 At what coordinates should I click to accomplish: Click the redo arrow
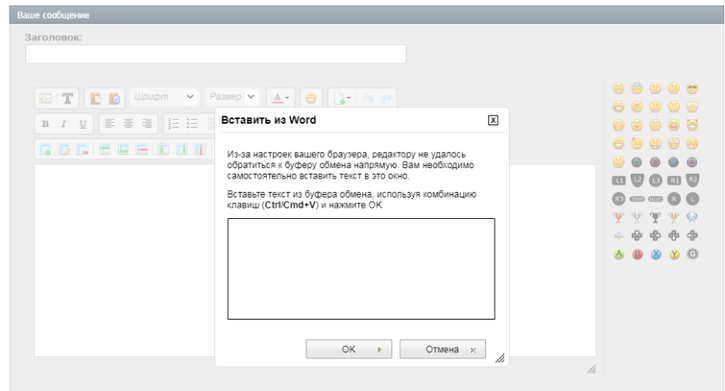pos(387,98)
